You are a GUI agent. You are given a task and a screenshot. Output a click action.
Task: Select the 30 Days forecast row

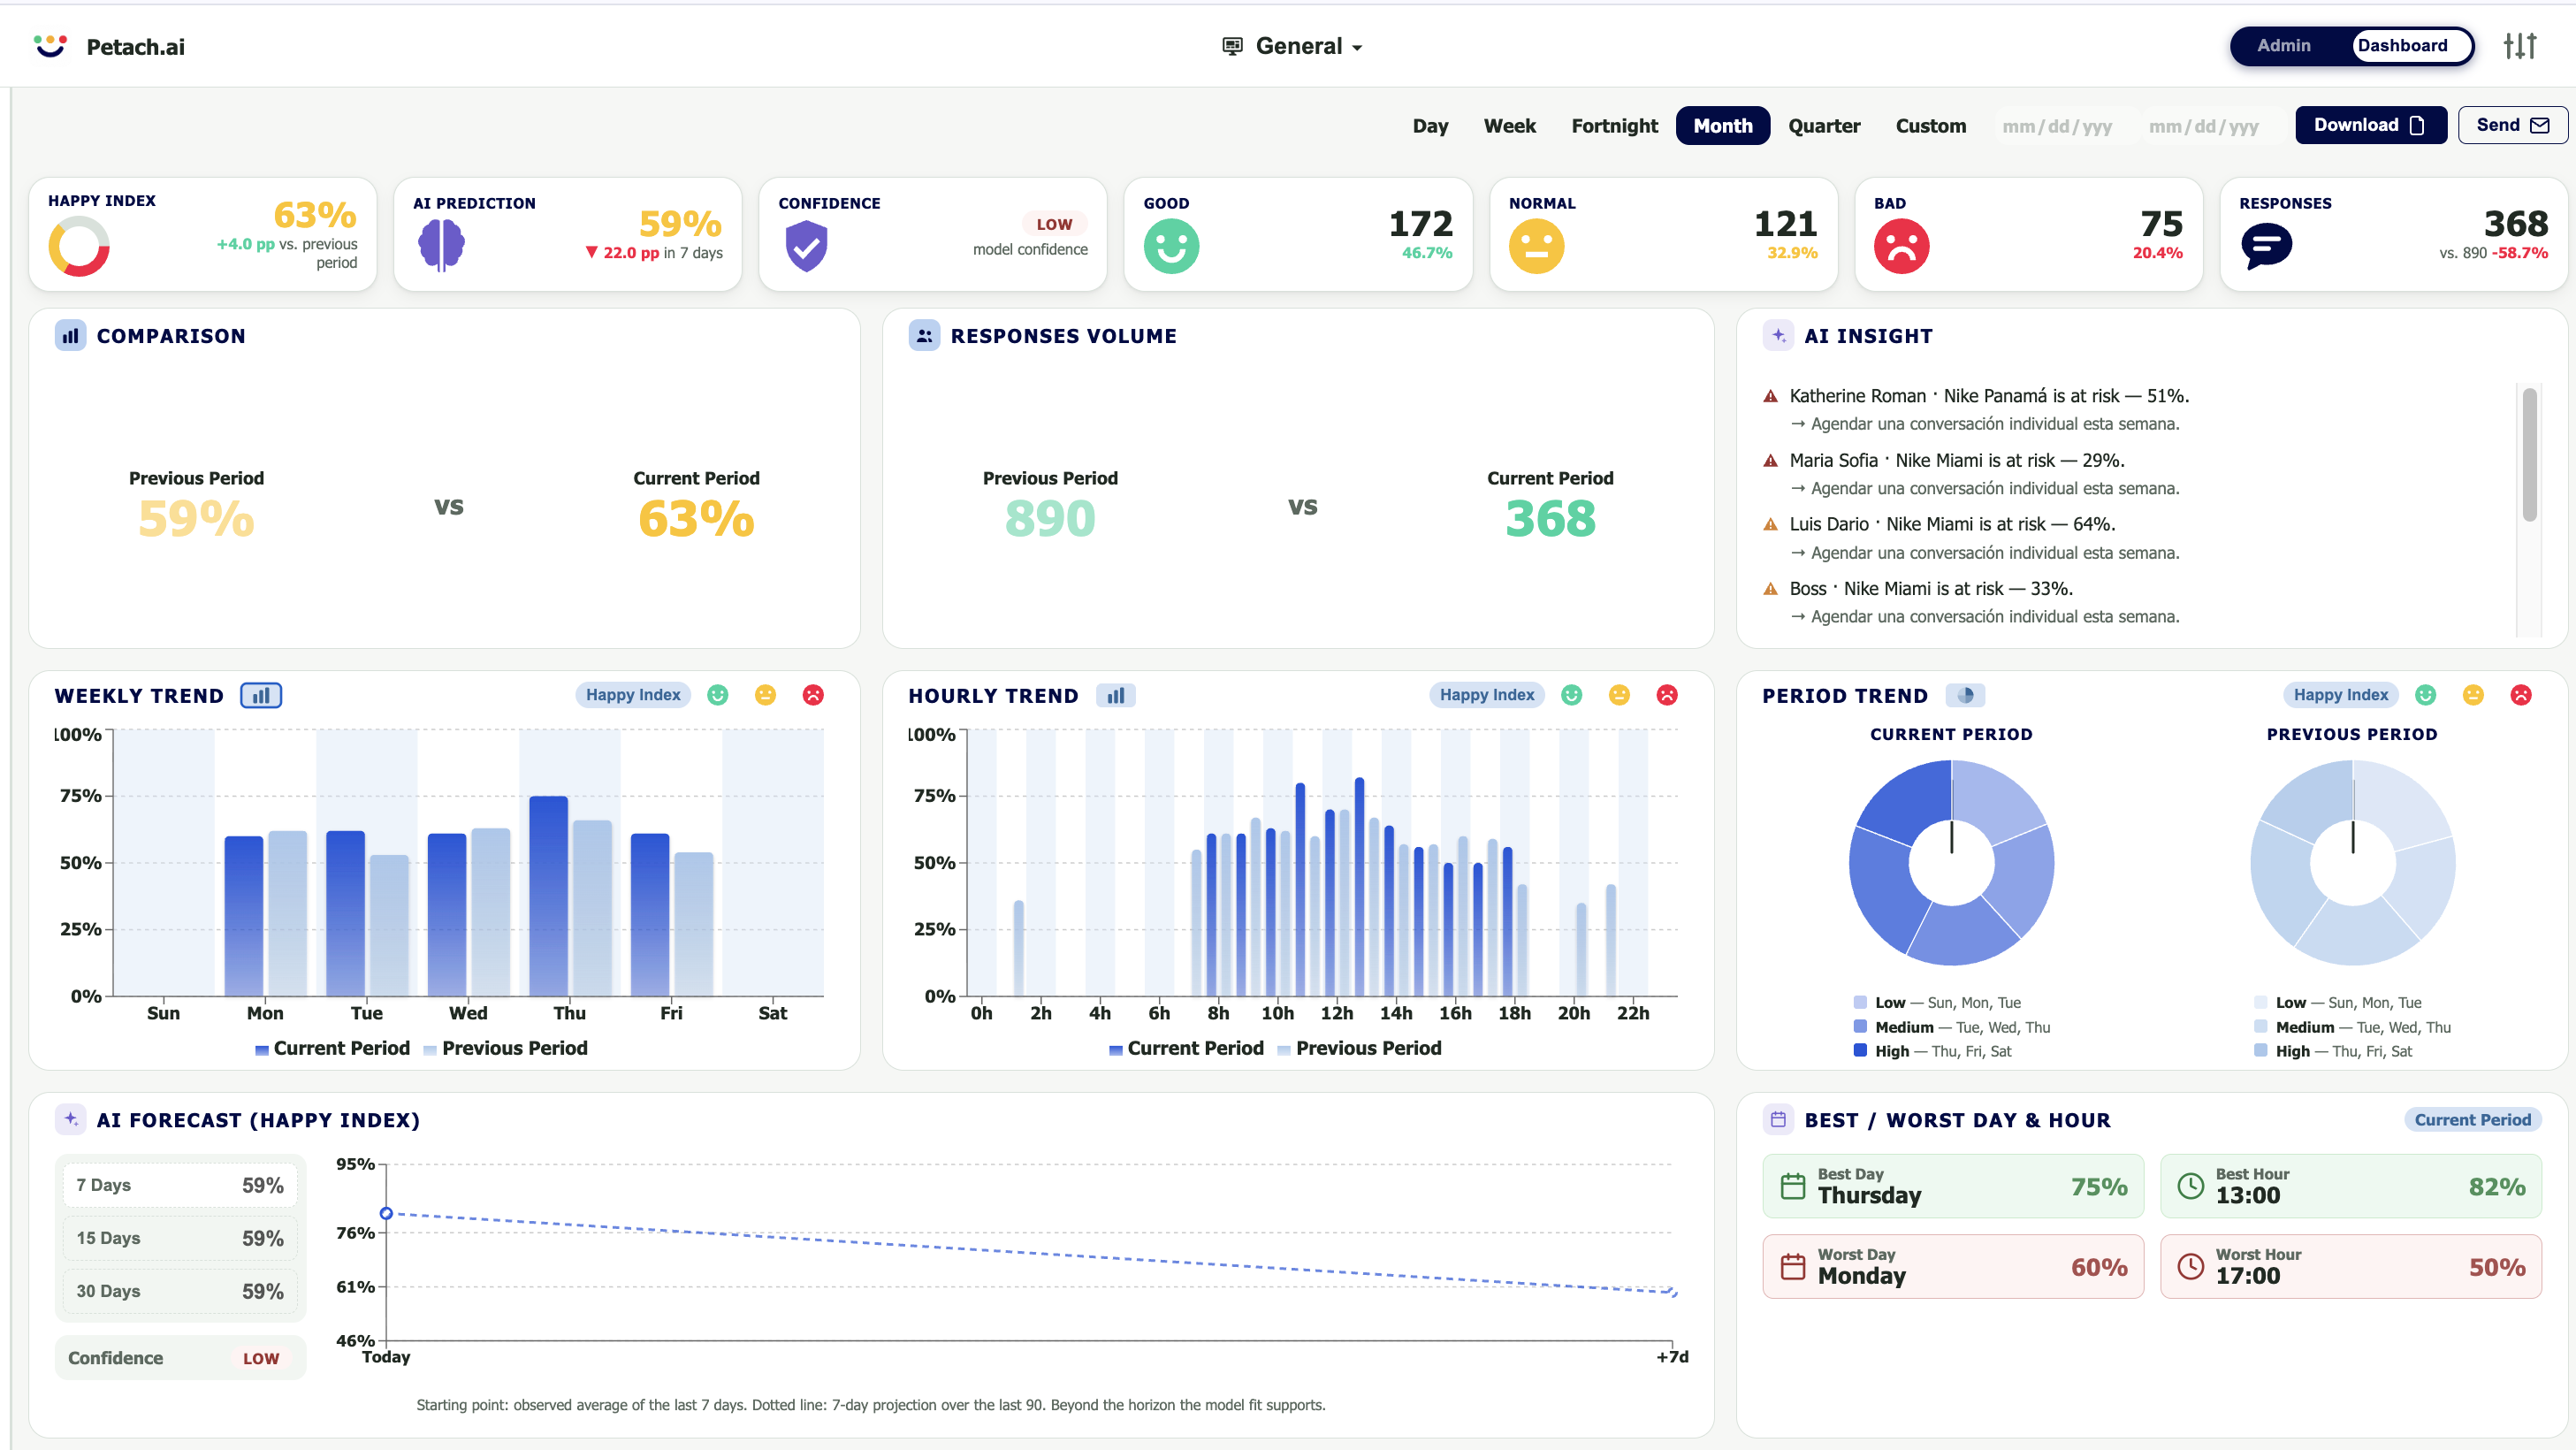[x=180, y=1291]
